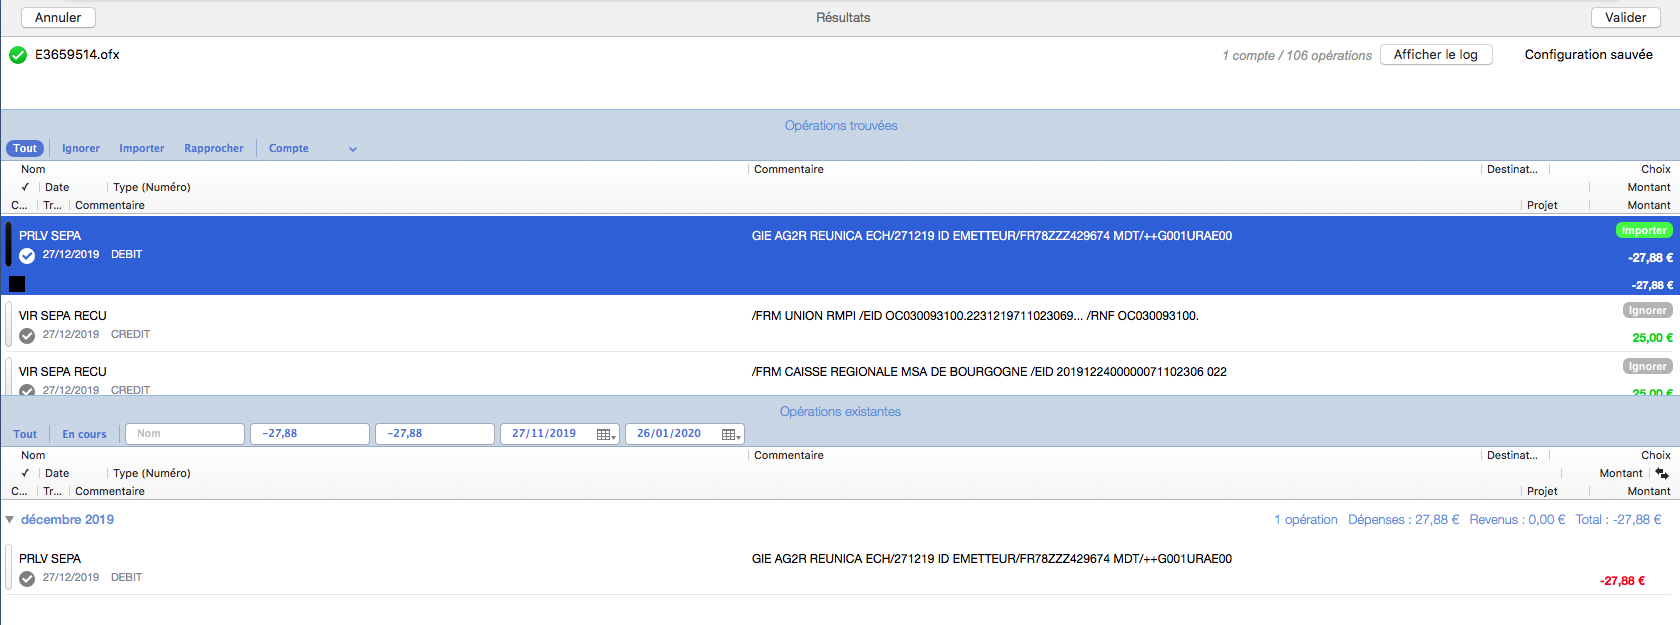This screenshot has height=625, width=1680.
Task: Click the Nom search field
Action: [185, 434]
